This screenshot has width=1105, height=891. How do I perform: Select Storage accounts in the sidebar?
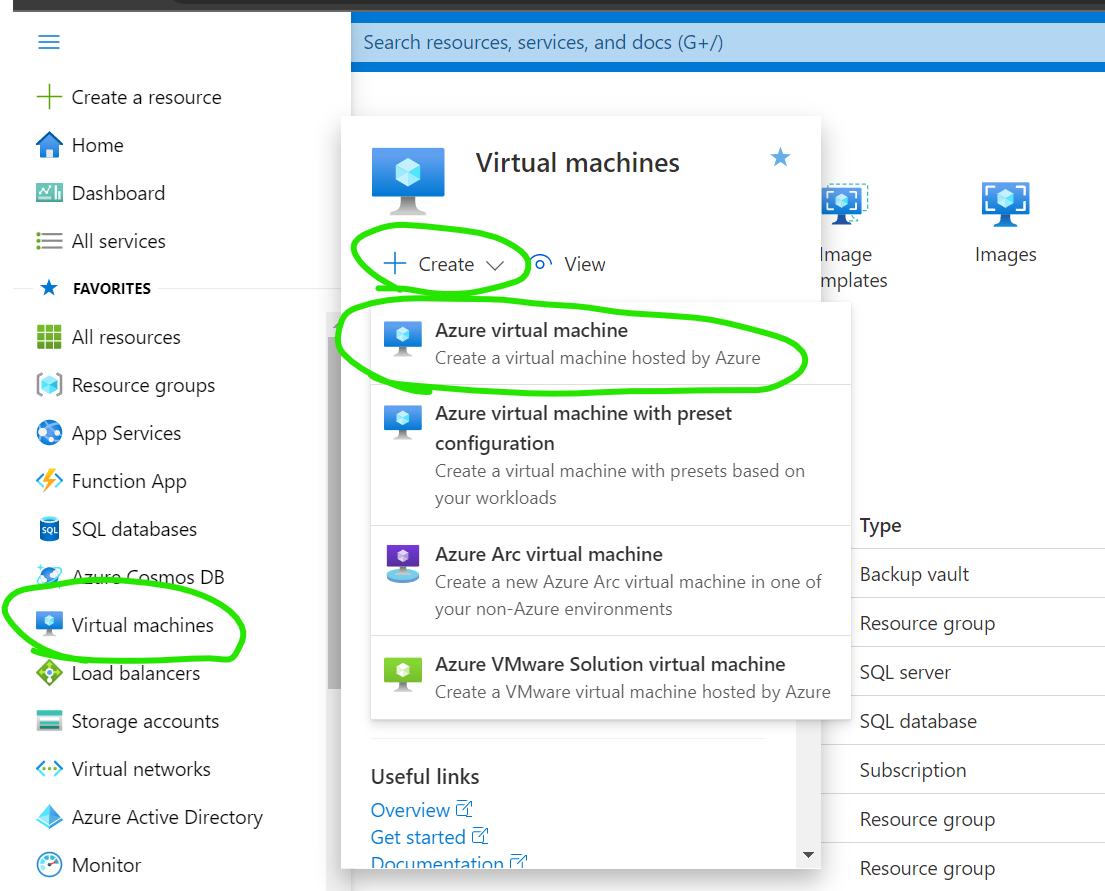click(144, 721)
